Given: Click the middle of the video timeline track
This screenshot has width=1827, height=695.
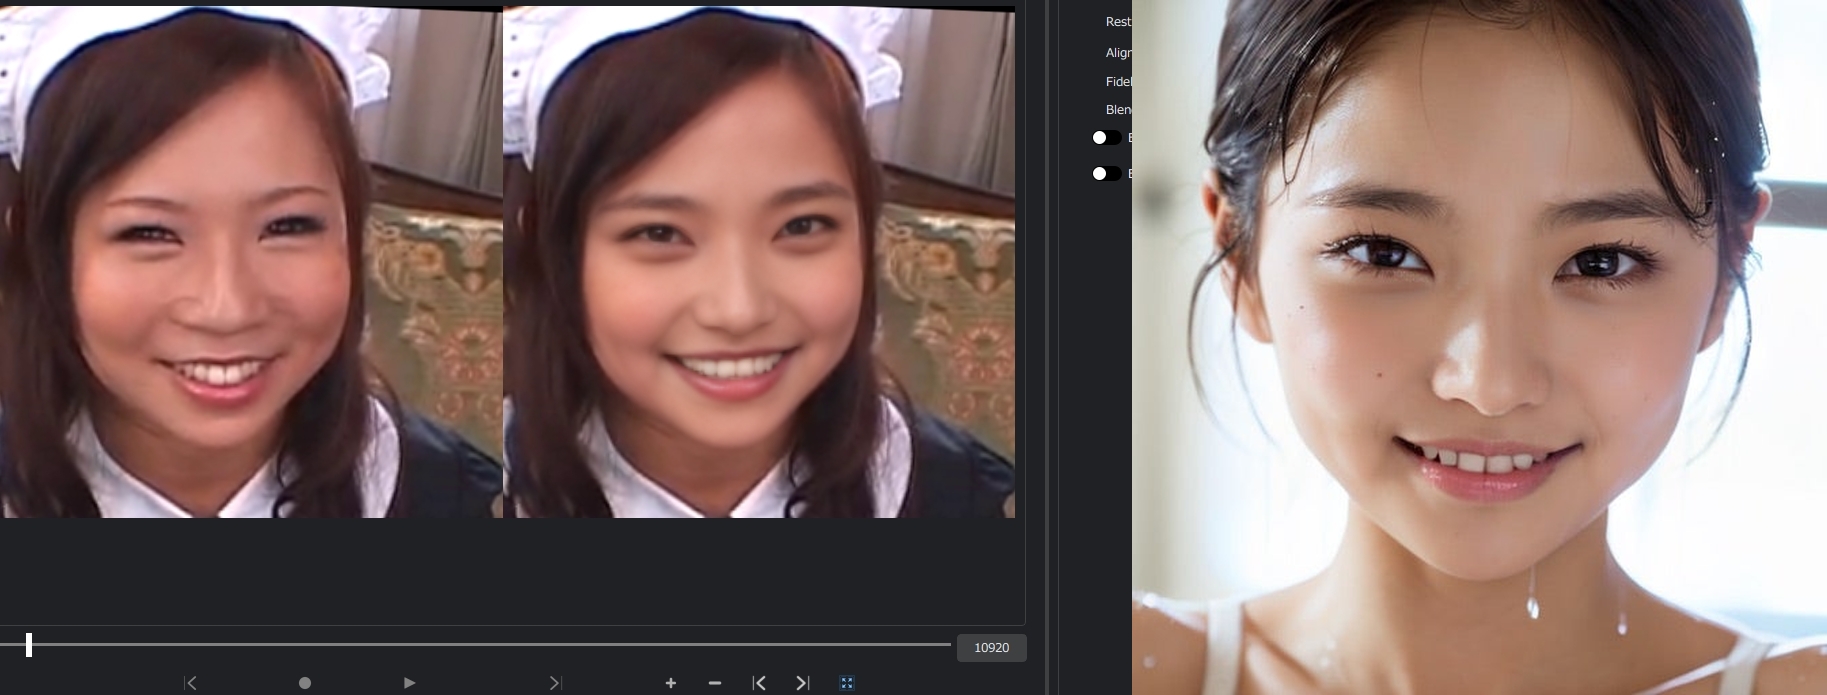Looking at the screenshot, I should [475, 645].
